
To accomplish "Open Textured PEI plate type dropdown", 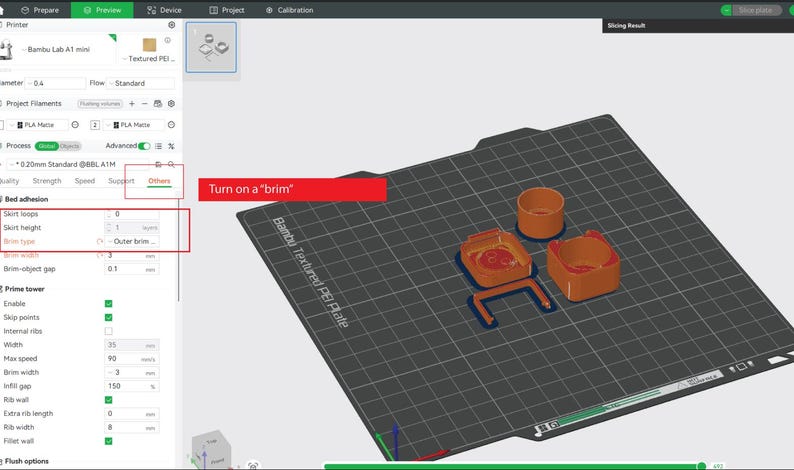I will (x=148, y=59).
